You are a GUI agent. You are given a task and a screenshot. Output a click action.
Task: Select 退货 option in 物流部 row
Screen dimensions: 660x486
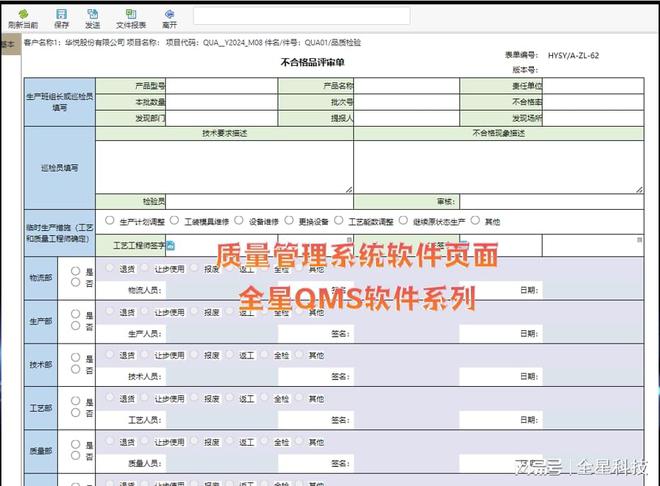click(x=110, y=268)
